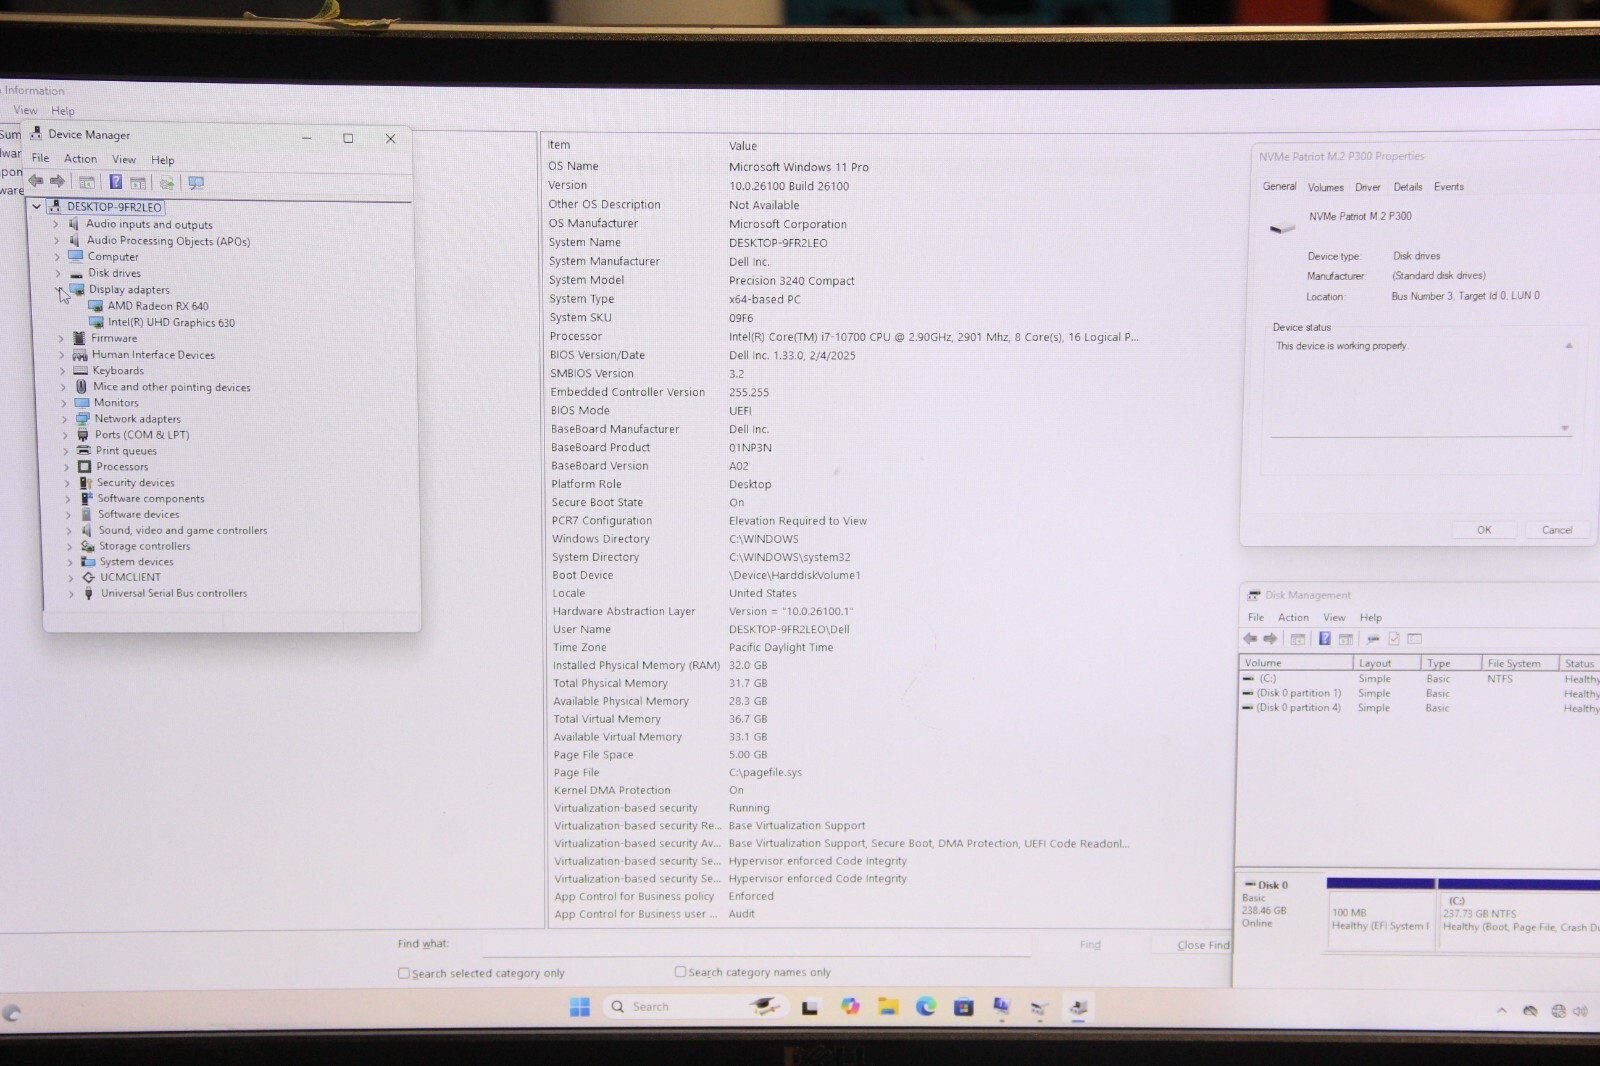Viewport: 1600px width, 1066px height.
Task: Switch to the Driver tab in NVMe properties
Action: coord(1368,187)
